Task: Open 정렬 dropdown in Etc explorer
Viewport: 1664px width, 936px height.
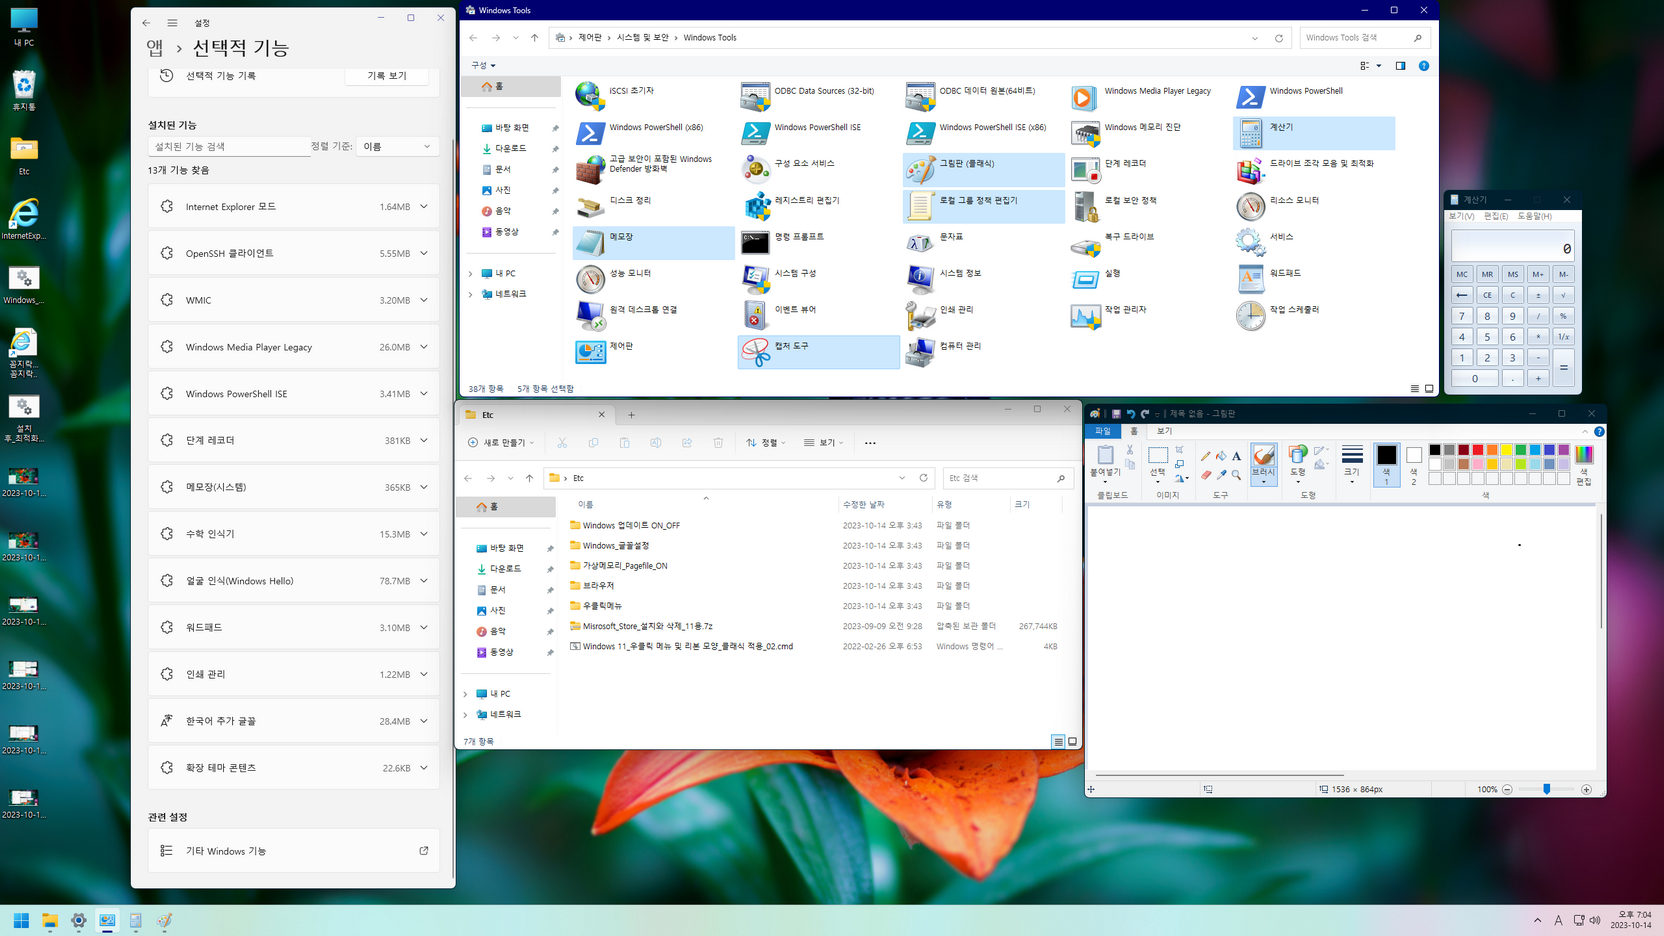Action: 766,443
